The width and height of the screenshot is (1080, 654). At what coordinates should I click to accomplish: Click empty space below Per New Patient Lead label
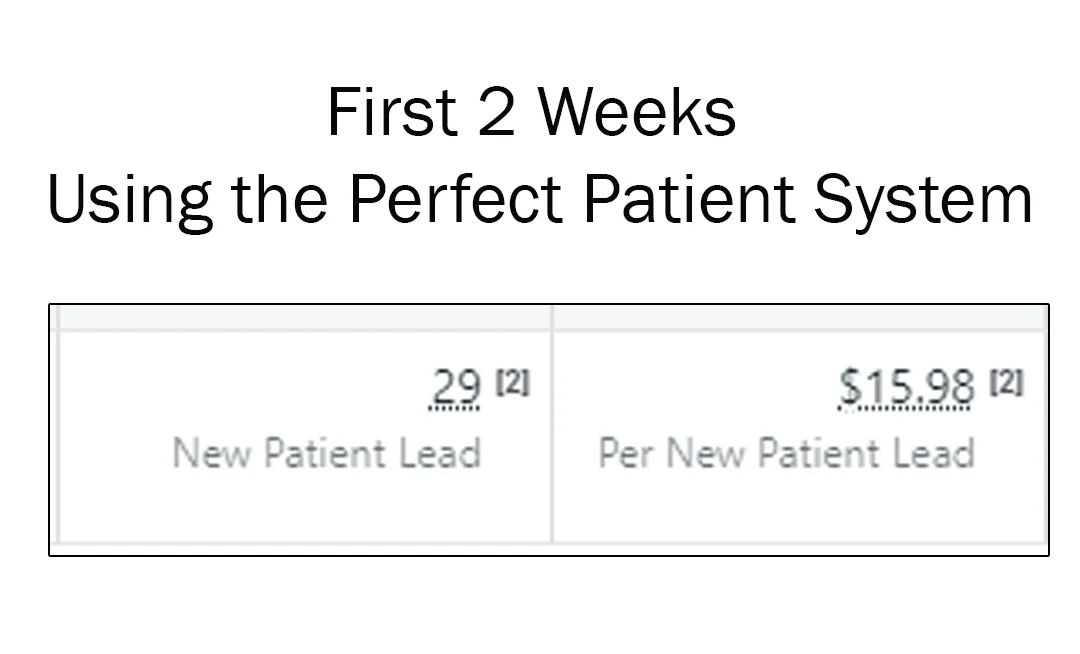pos(799,508)
